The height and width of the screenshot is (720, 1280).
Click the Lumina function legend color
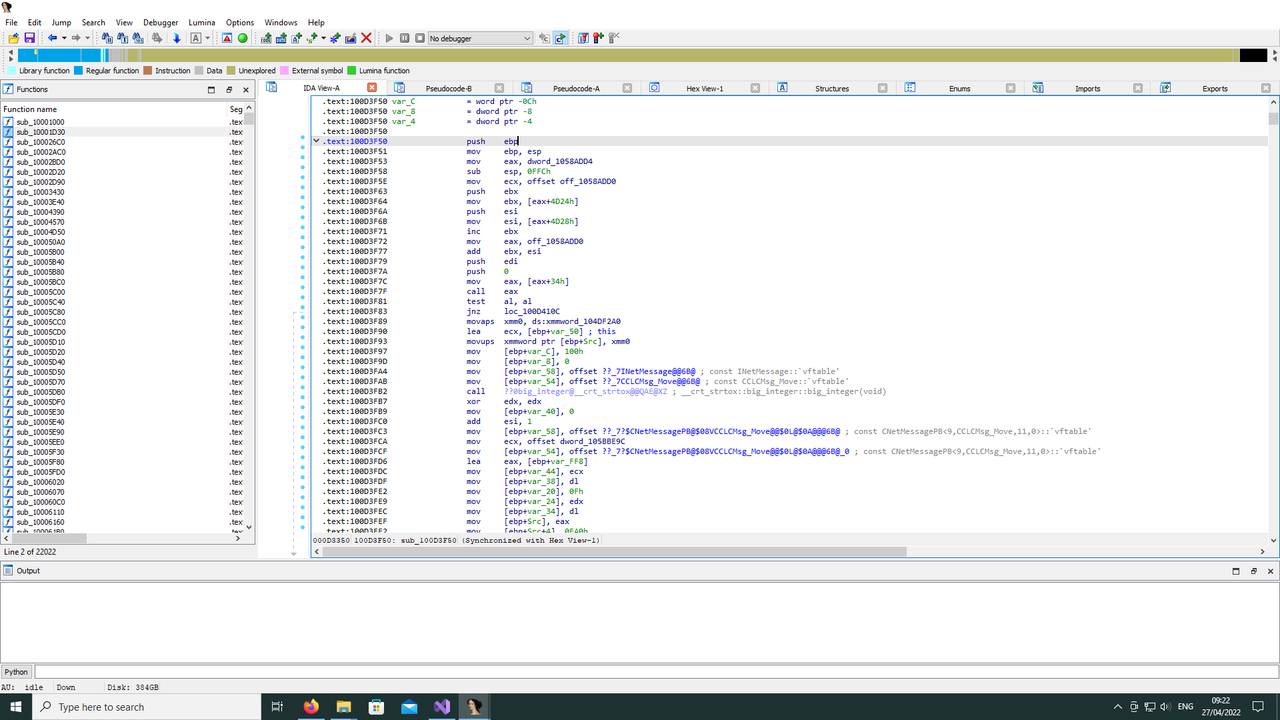[x=352, y=71]
